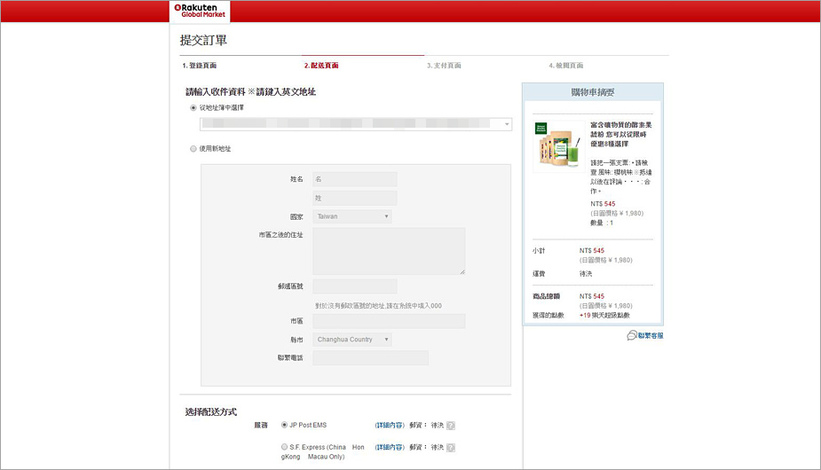Viewport: 821px width, 470px height.
Task: Click help icon beside S.F. Express fee
Action: point(451,447)
